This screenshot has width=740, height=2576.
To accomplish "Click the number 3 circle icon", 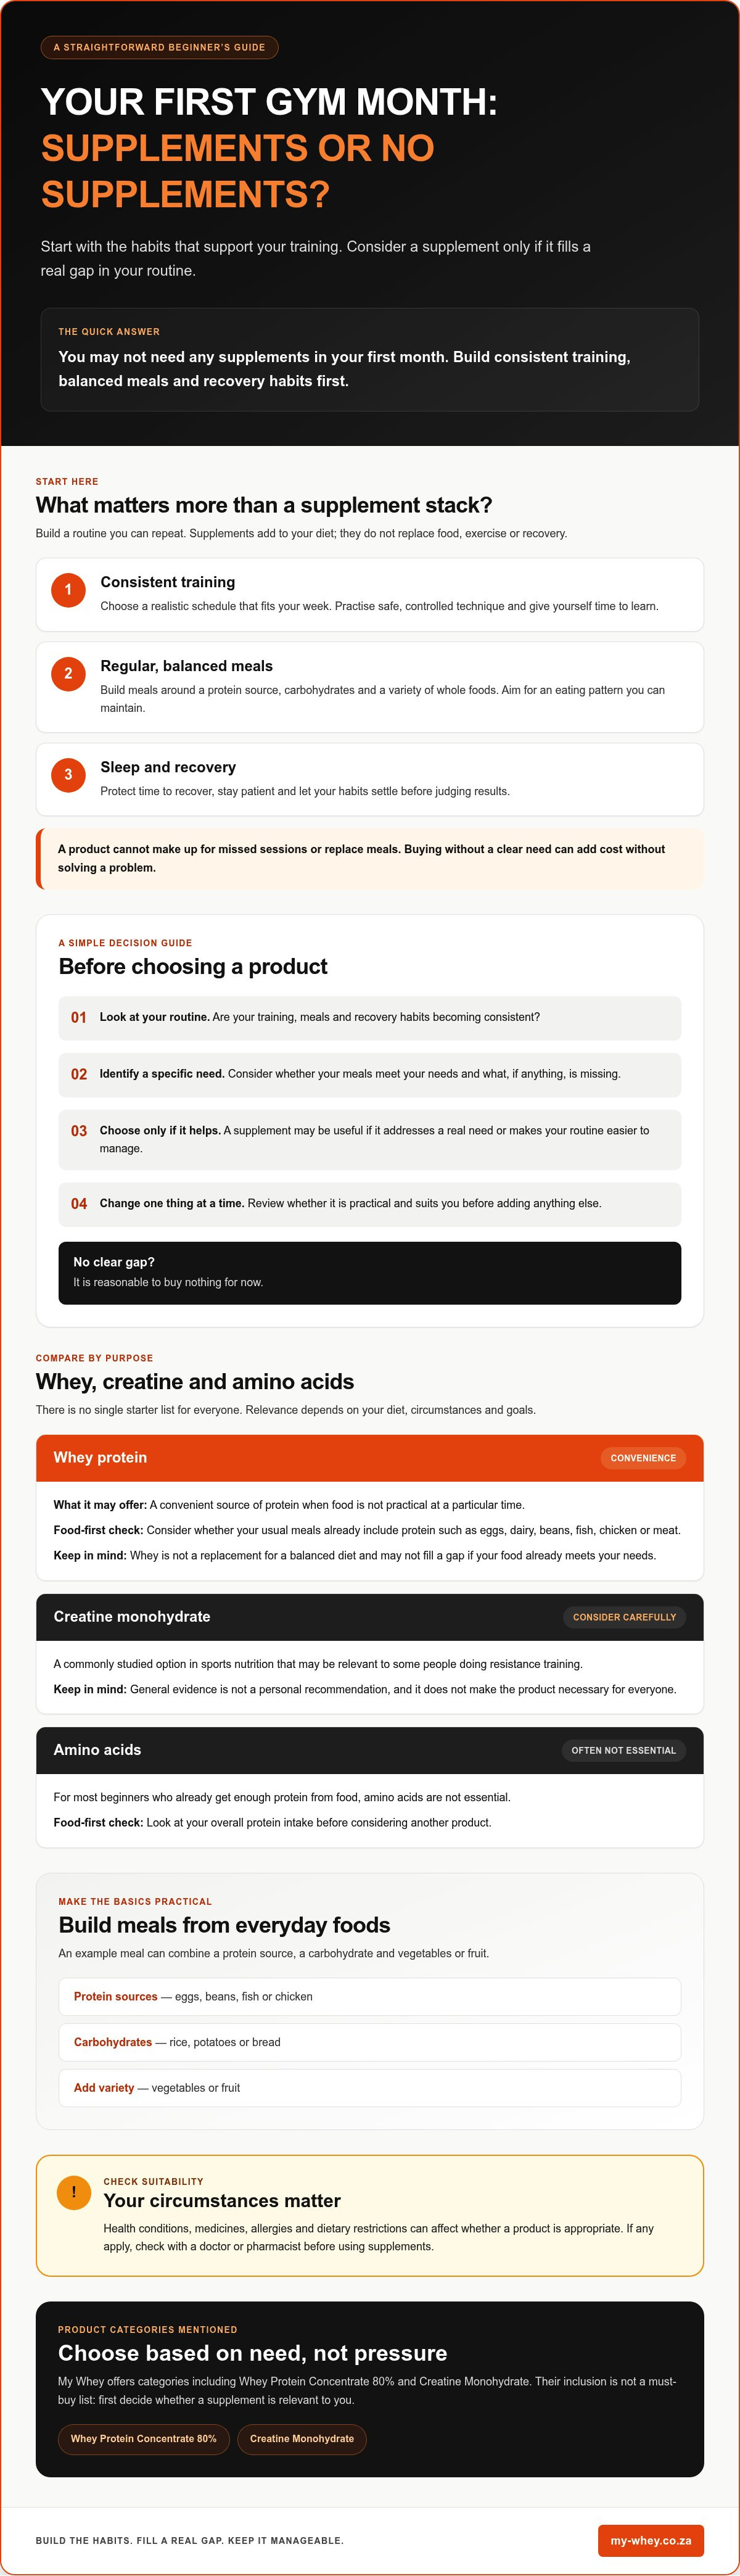I will [x=68, y=774].
